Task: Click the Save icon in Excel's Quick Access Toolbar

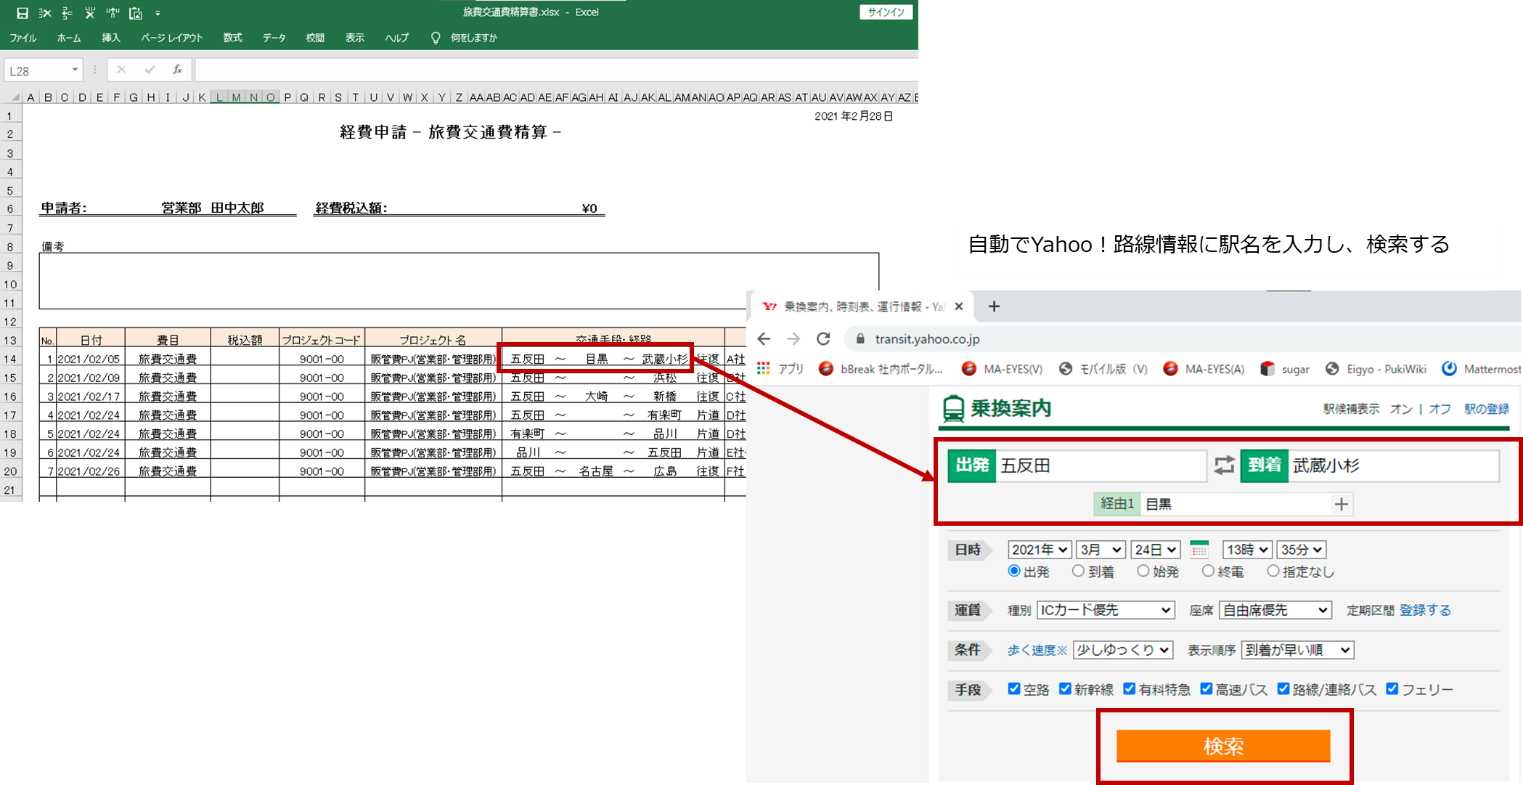Action: click(22, 13)
